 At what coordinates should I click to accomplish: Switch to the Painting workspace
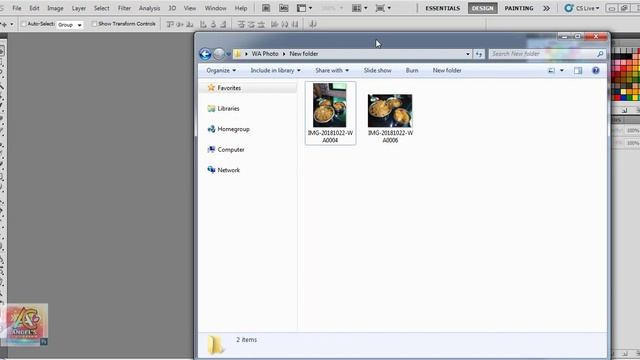[519, 8]
